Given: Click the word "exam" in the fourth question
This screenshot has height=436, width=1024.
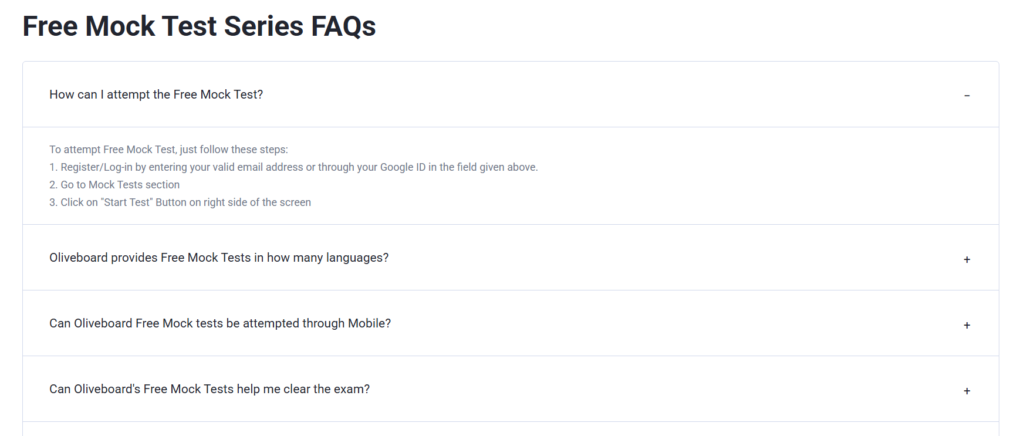Looking at the screenshot, I should point(351,389).
